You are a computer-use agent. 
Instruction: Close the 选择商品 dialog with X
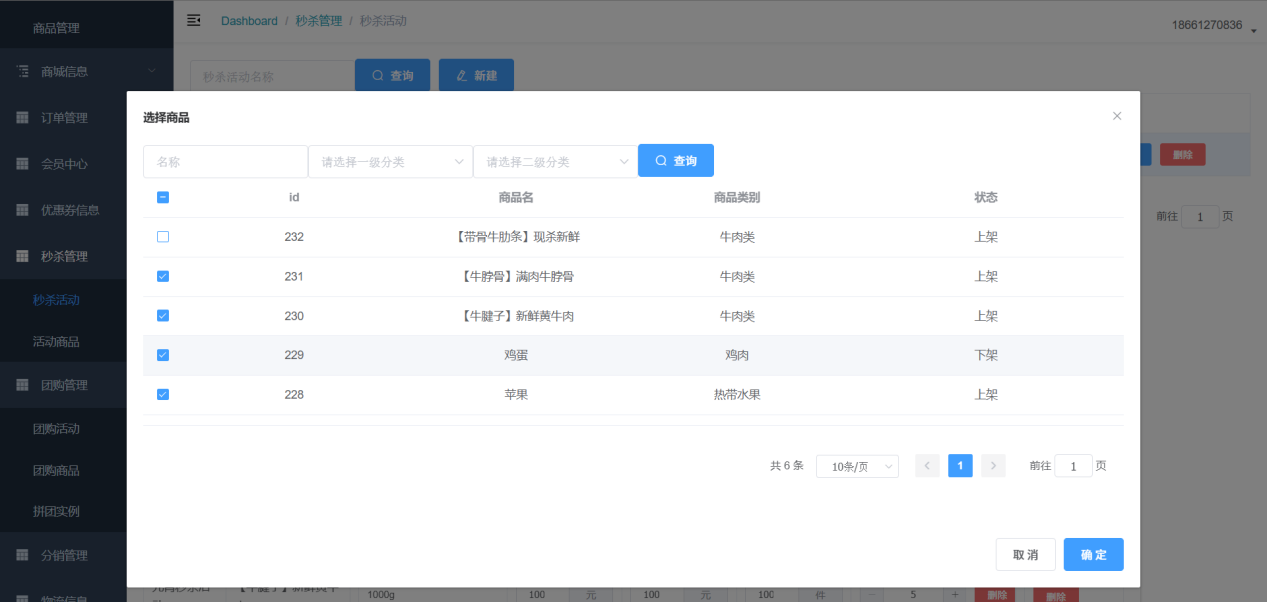[1117, 116]
